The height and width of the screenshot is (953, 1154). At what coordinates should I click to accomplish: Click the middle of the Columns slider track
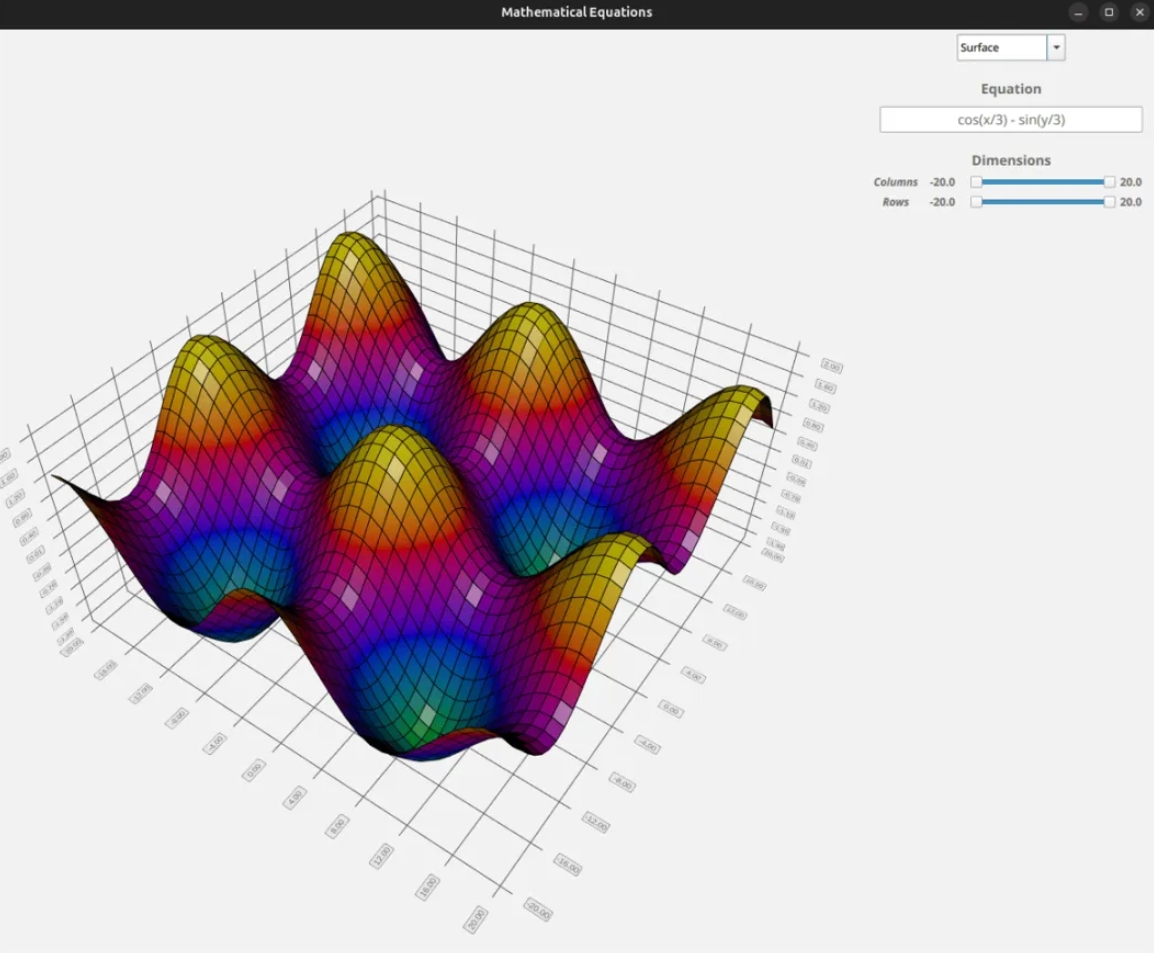[x=1043, y=182]
